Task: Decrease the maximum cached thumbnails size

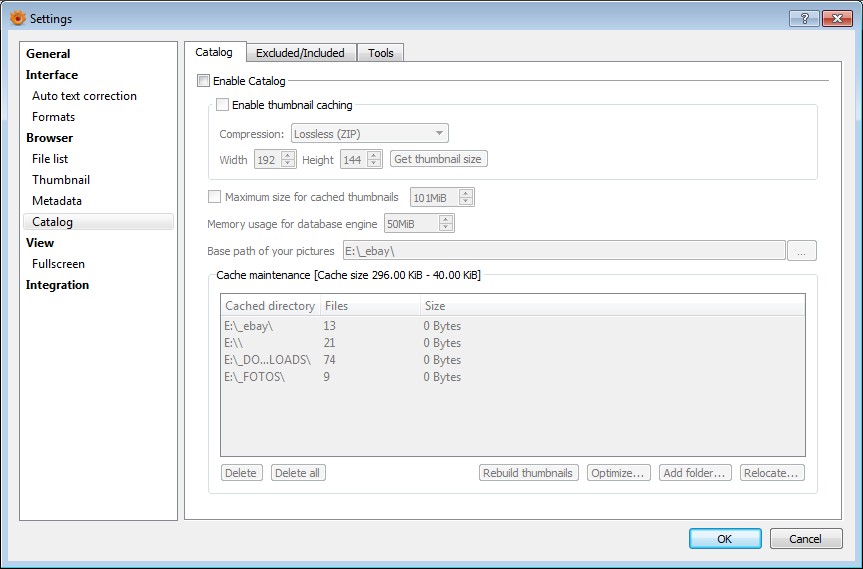Action: coord(466,201)
